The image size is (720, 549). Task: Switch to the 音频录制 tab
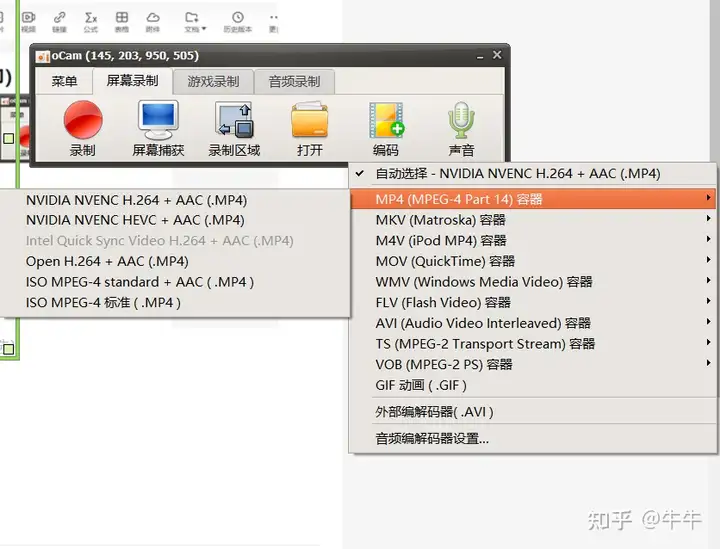pyautogui.click(x=294, y=82)
